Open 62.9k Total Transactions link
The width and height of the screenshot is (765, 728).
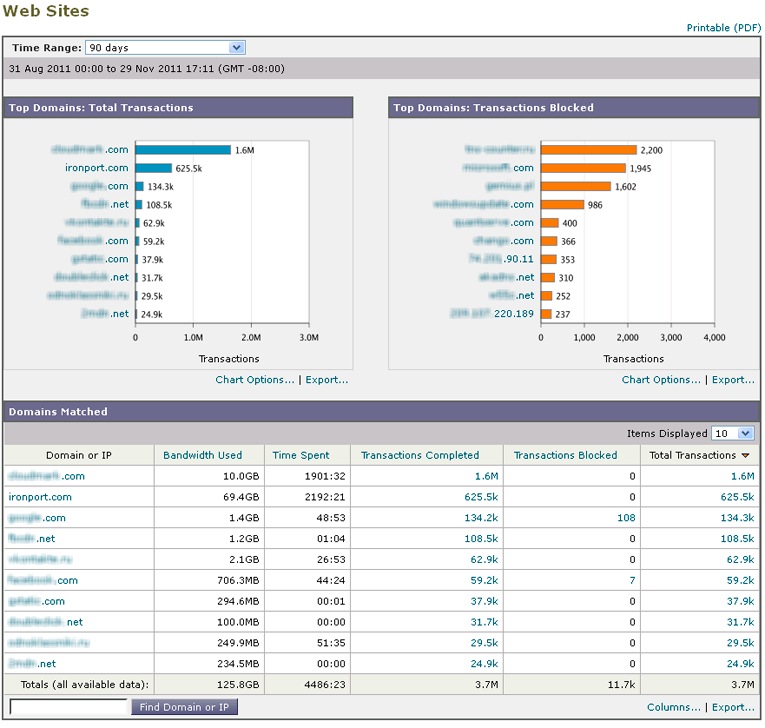click(x=740, y=560)
